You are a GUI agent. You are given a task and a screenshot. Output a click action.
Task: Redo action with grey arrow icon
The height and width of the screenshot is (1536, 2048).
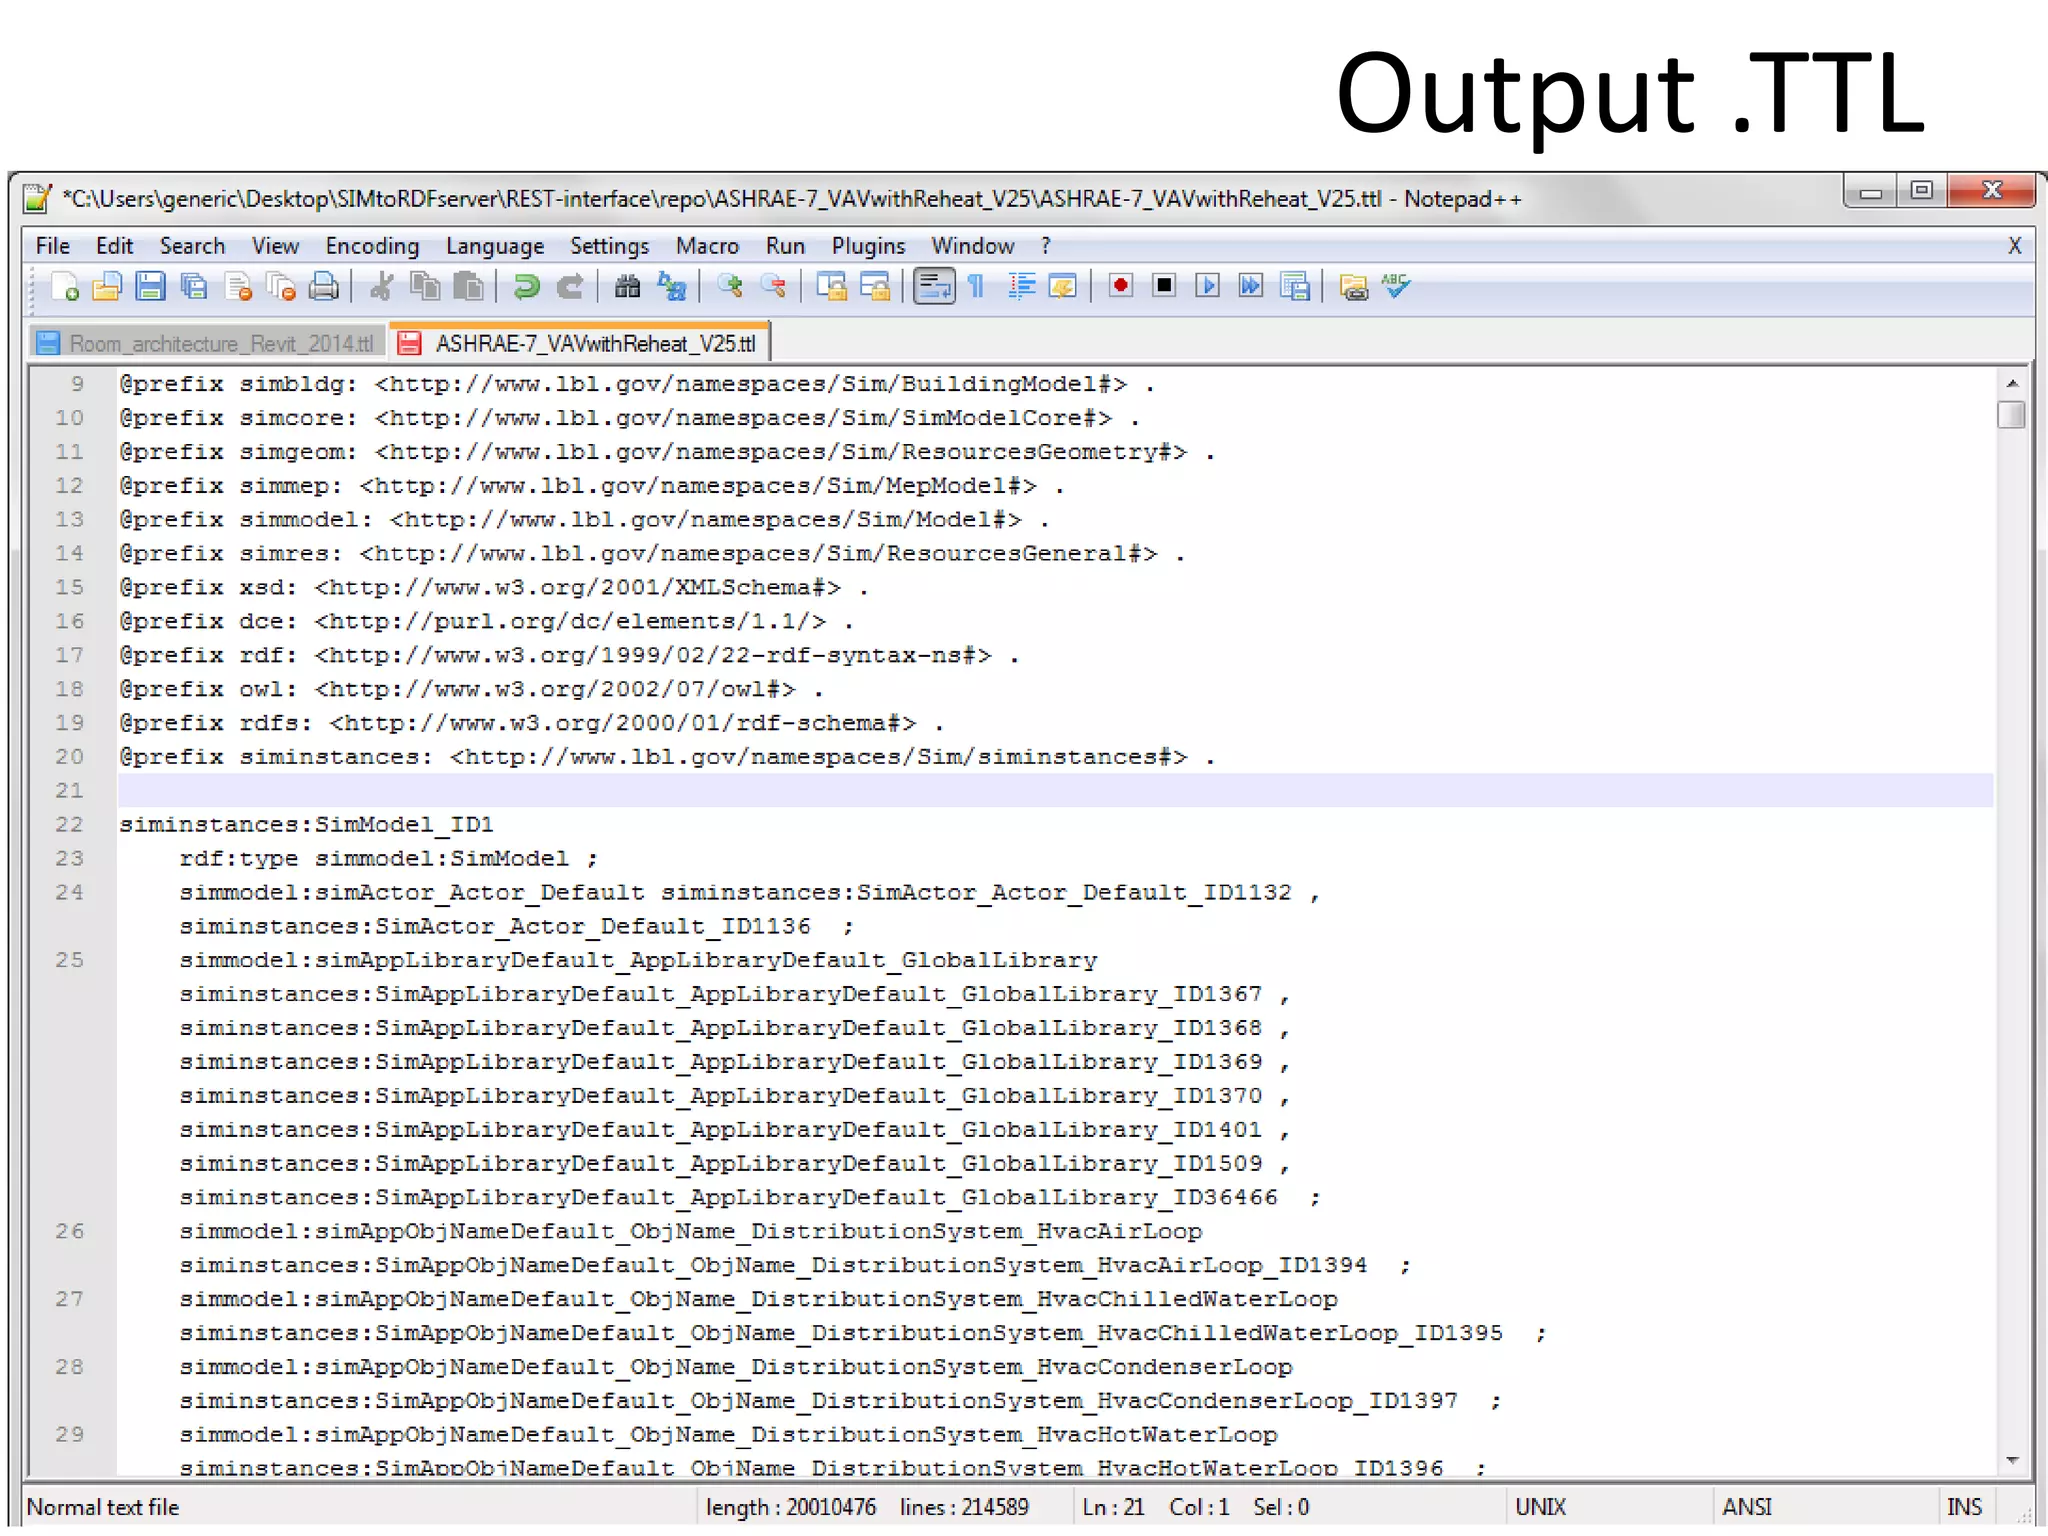pyautogui.click(x=570, y=287)
